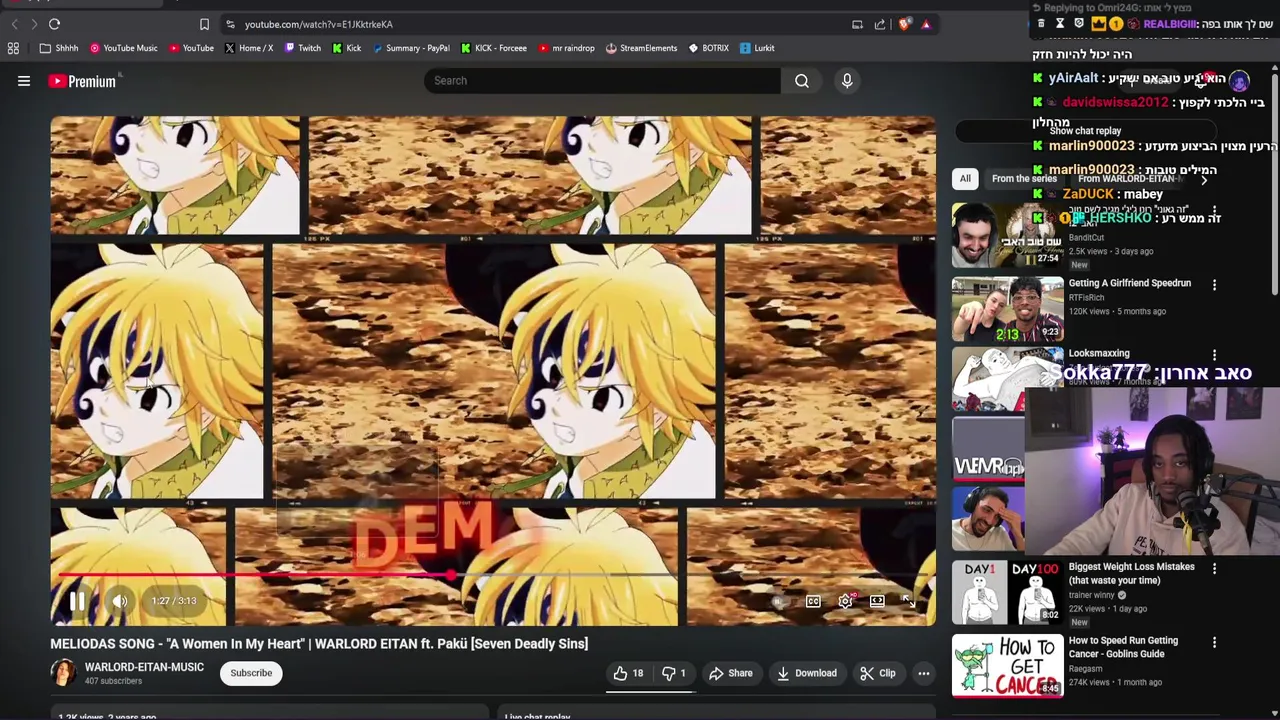Share the video
Viewport: 1280px width, 720px height.
pos(731,673)
